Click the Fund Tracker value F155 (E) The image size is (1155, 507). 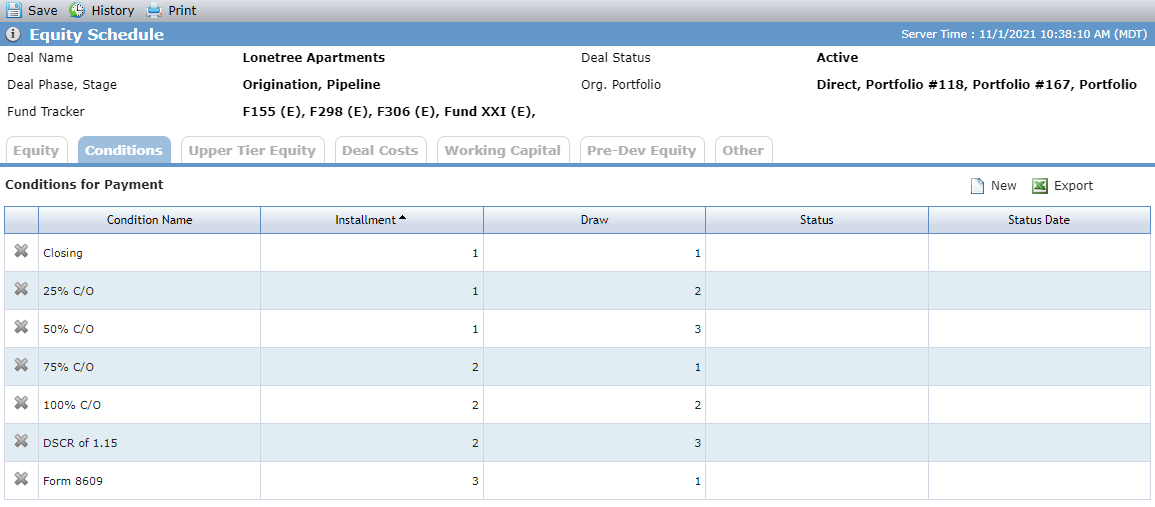click(271, 112)
